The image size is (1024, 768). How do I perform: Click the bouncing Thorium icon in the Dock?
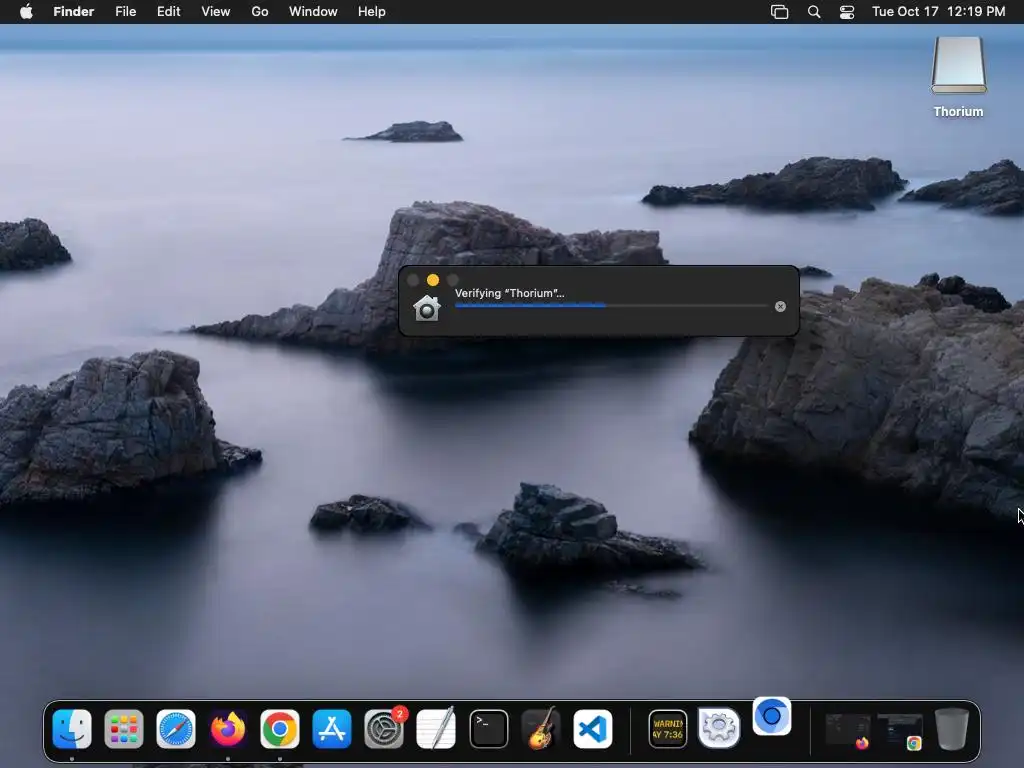(x=772, y=716)
